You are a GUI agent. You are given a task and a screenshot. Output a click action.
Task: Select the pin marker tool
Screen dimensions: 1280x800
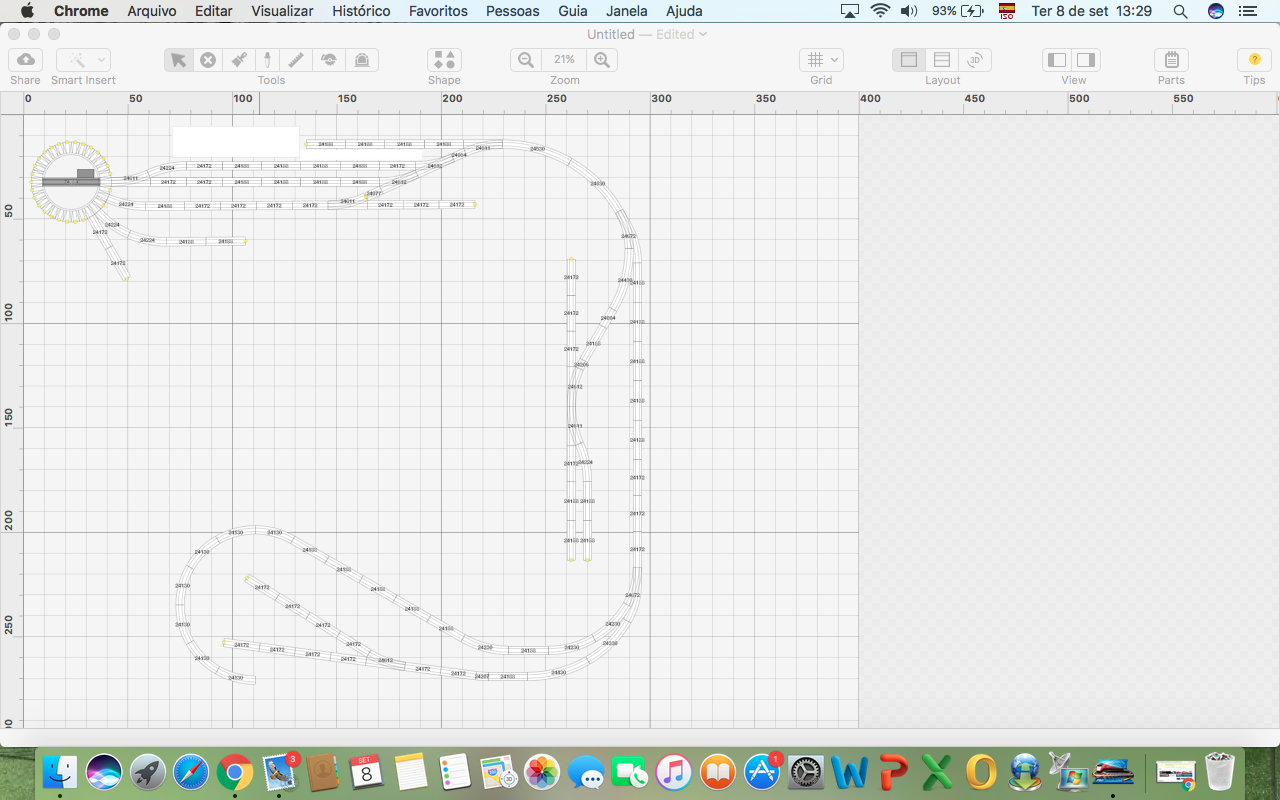tap(268, 60)
